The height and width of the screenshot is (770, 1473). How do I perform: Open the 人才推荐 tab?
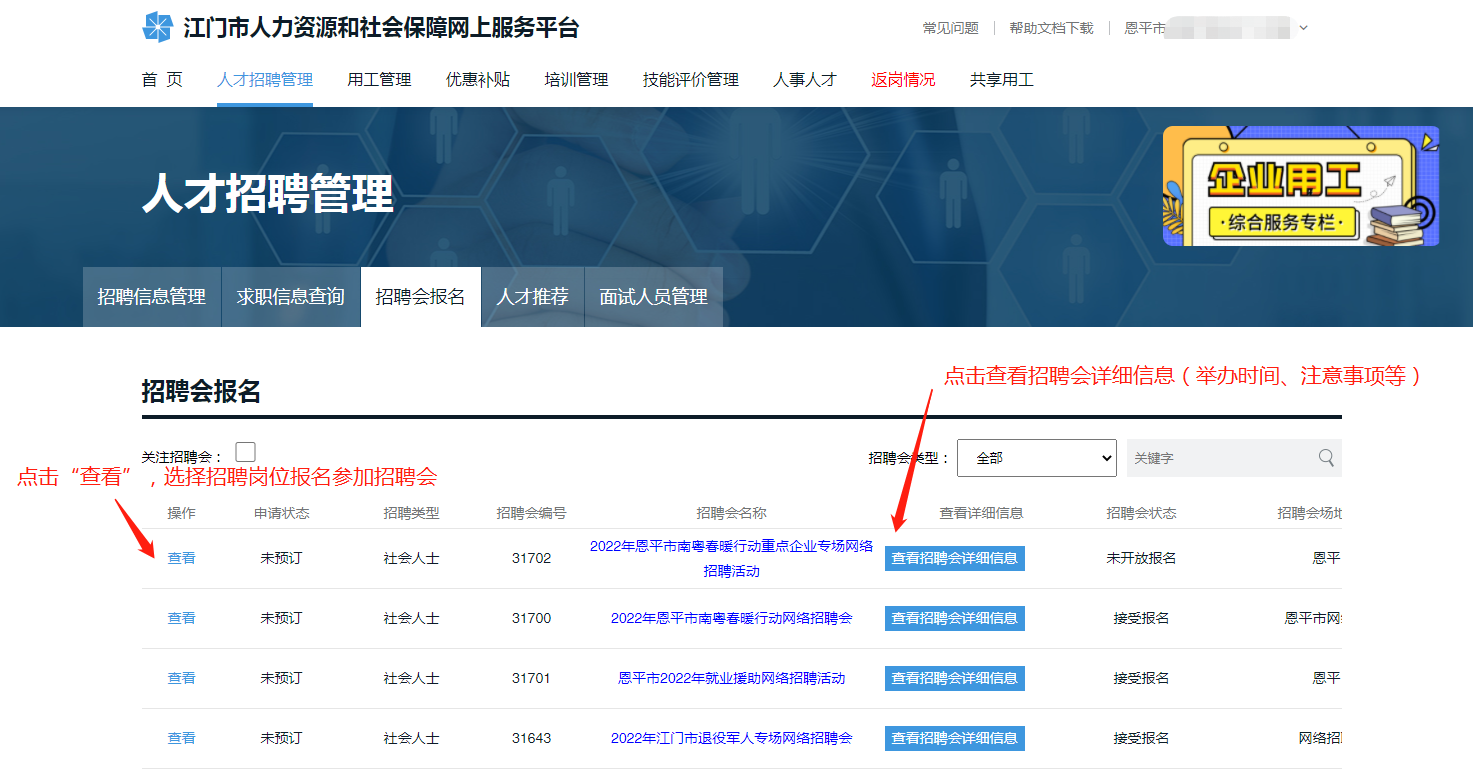(x=532, y=297)
